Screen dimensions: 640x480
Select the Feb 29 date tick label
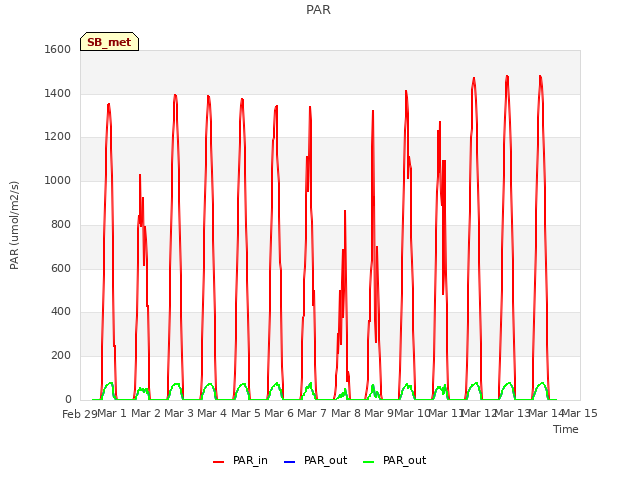point(80,414)
